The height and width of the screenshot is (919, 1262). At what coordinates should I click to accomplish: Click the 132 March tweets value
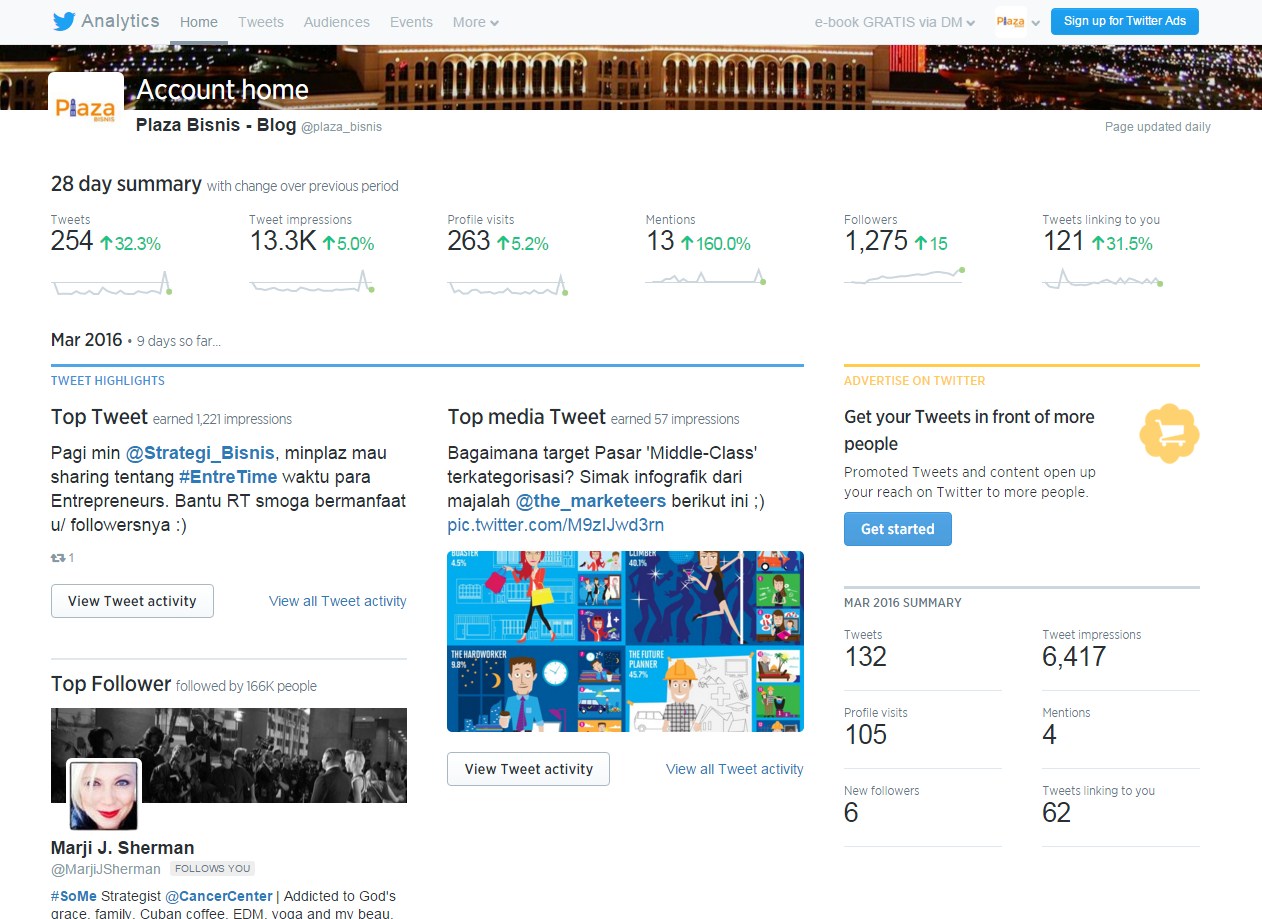point(865,657)
